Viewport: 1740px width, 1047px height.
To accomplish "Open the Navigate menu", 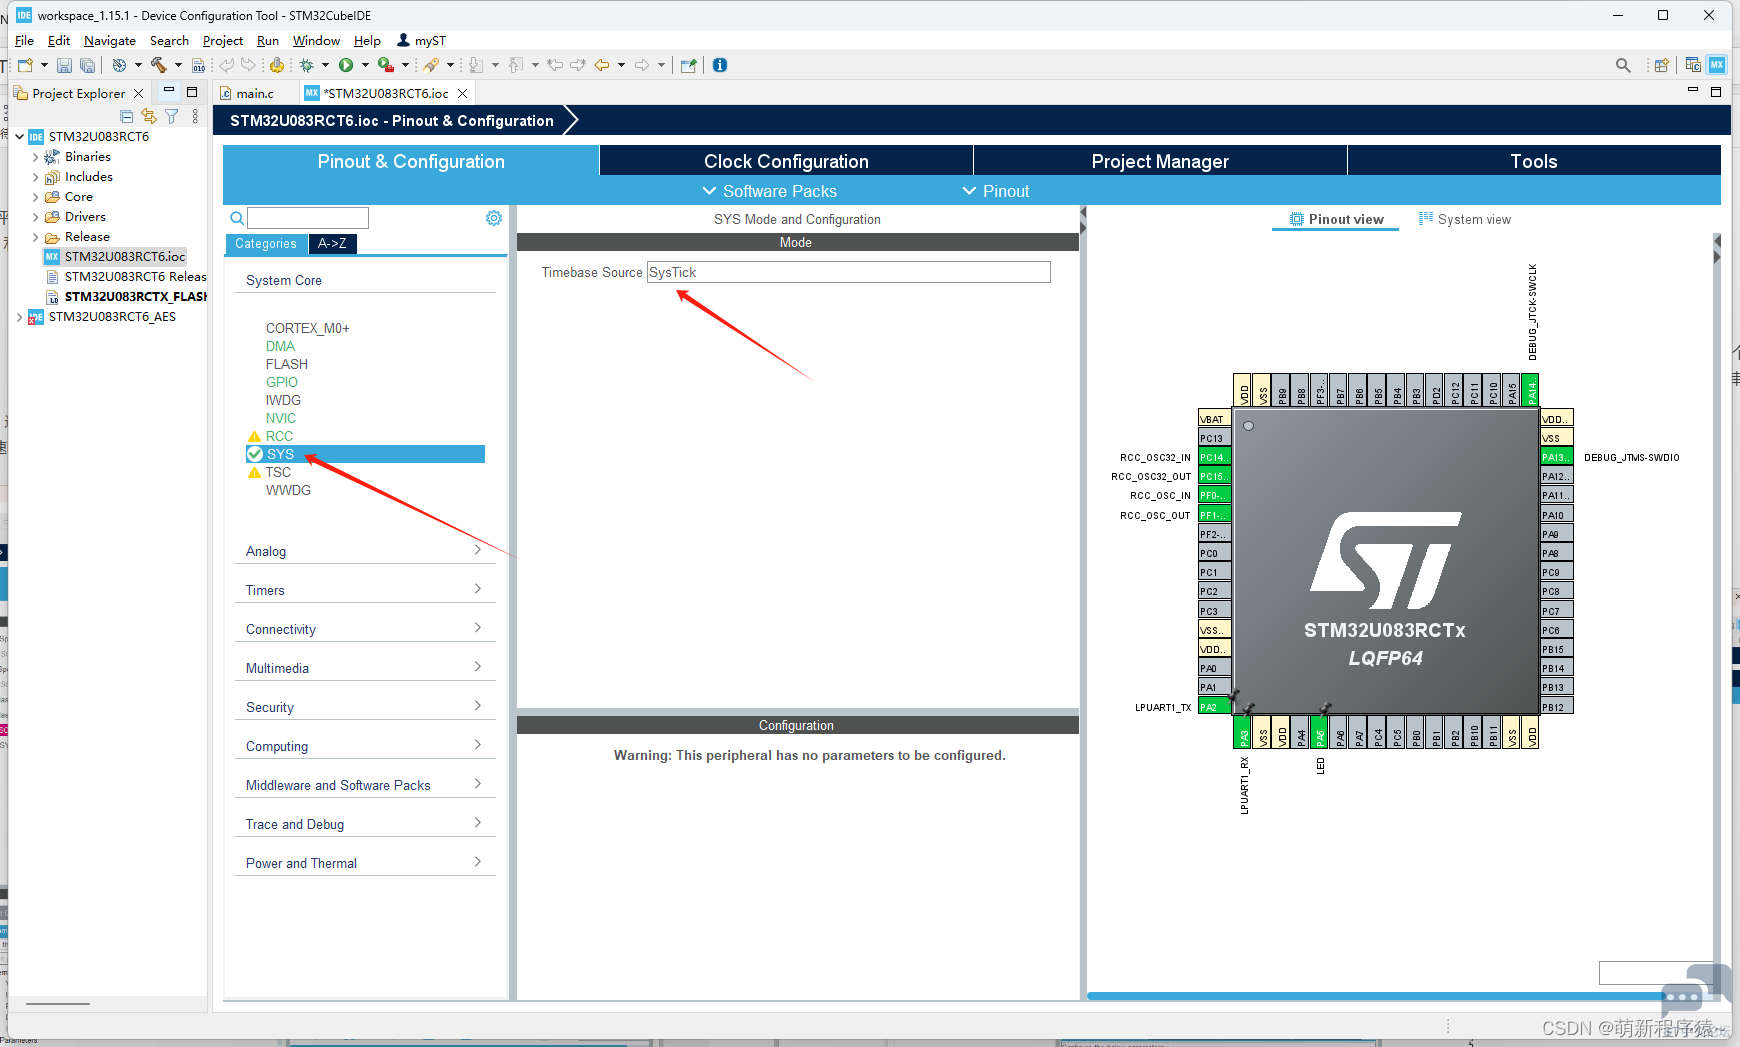I will tap(110, 41).
